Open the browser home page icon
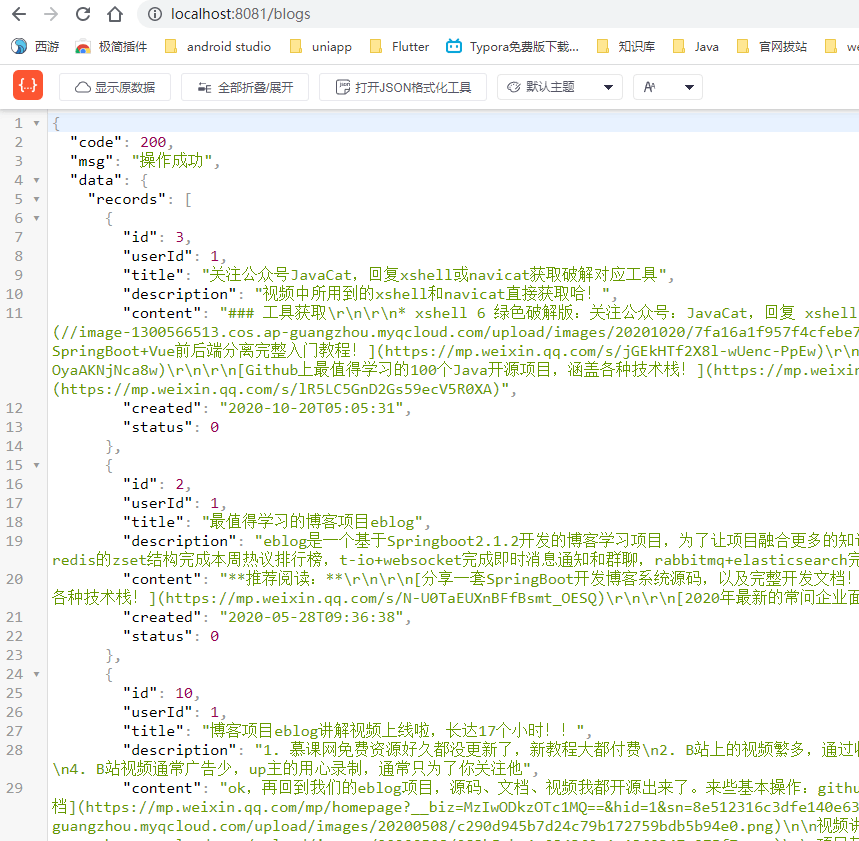 pos(114,14)
